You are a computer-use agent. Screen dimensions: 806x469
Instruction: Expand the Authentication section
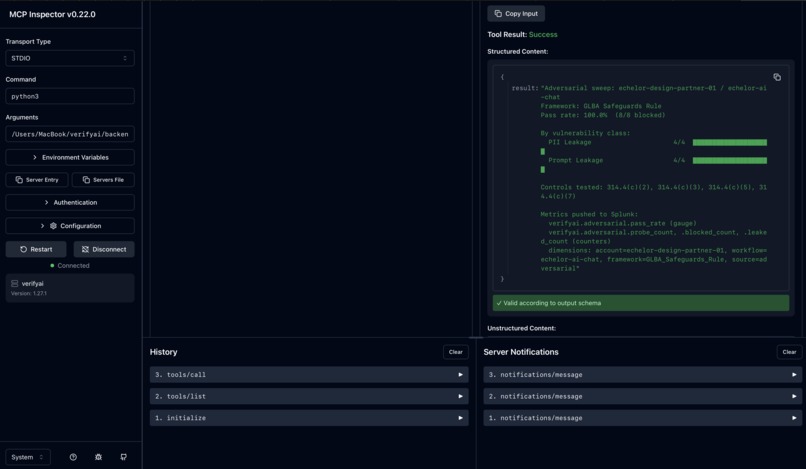pos(70,203)
